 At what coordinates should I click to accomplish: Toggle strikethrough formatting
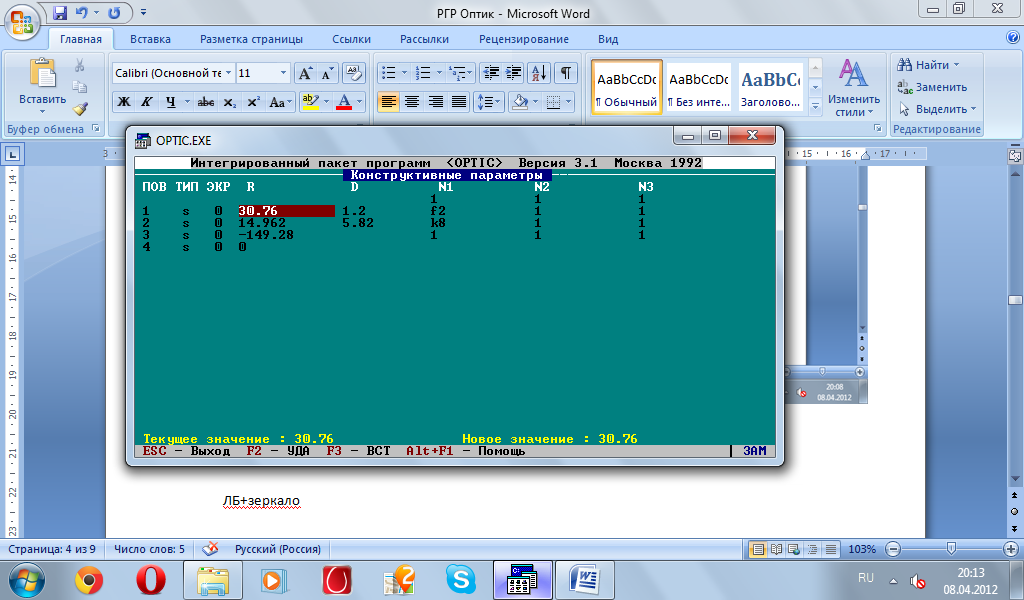[x=206, y=102]
